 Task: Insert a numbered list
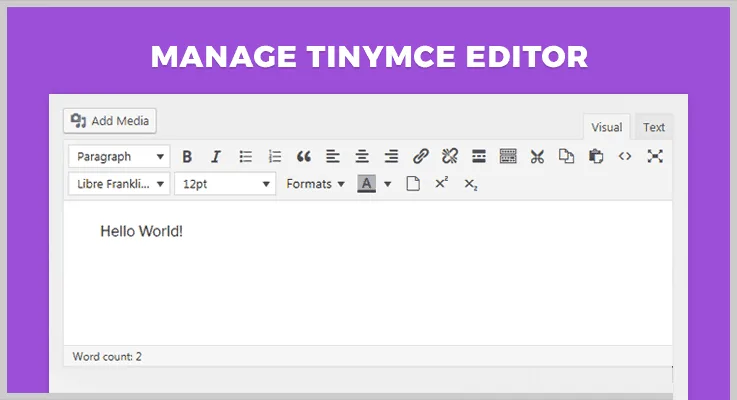coord(274,157)
